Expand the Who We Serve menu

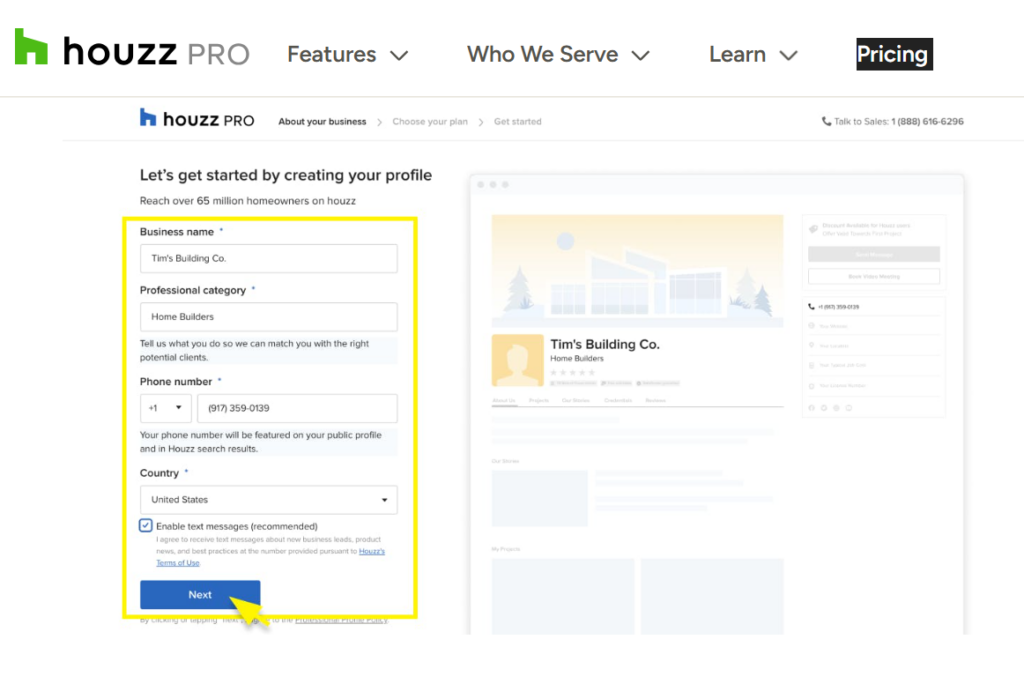(x=558, y=55)
